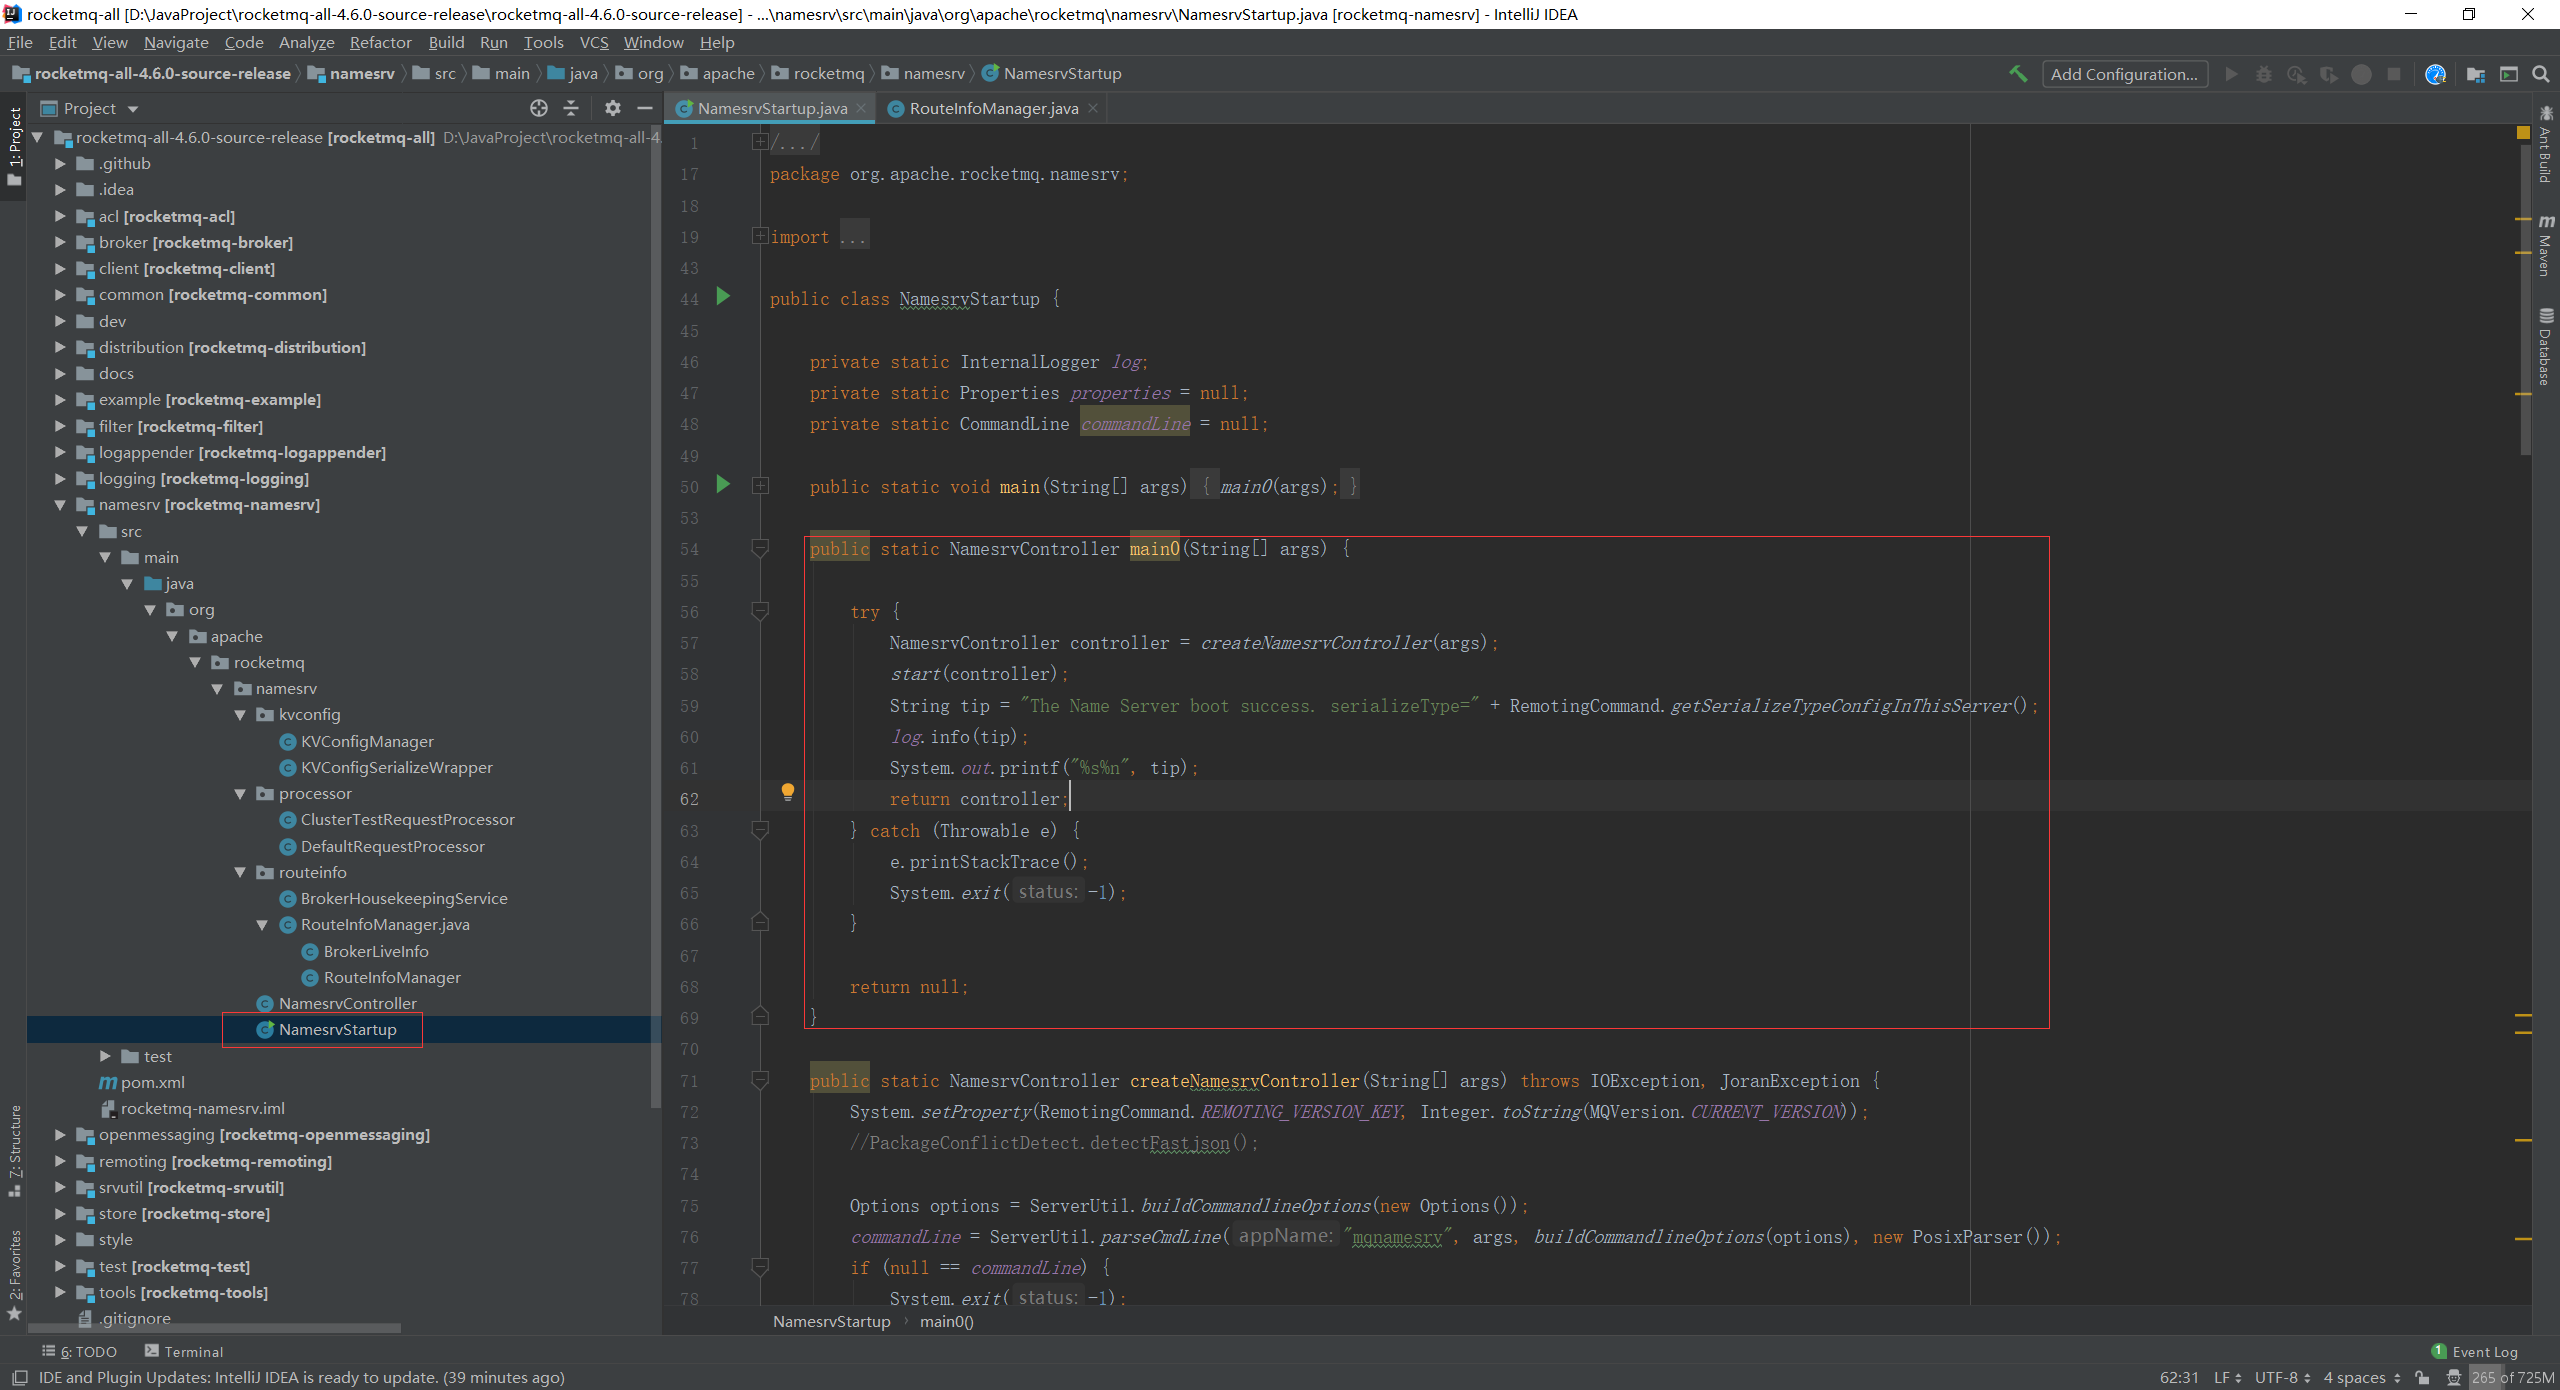Open the Refactor menu
The width and height of the screenshot is (2560, 1390).
380,42
